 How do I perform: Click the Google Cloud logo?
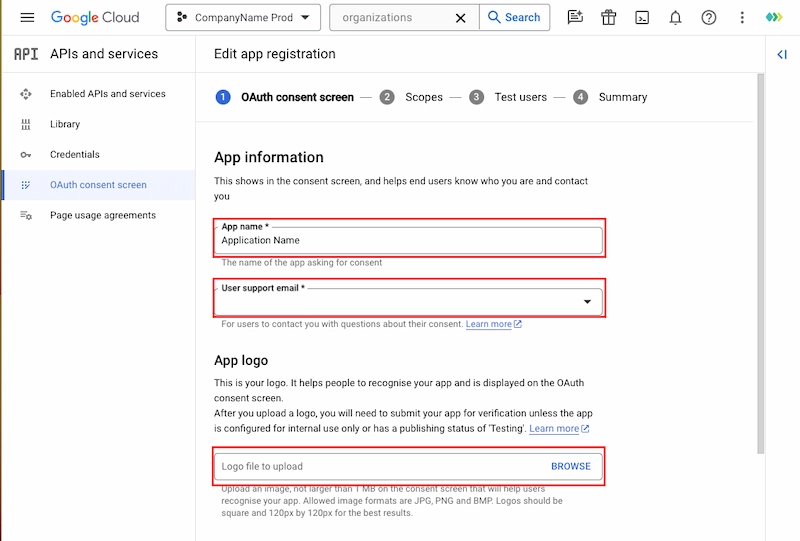point(95,18)
